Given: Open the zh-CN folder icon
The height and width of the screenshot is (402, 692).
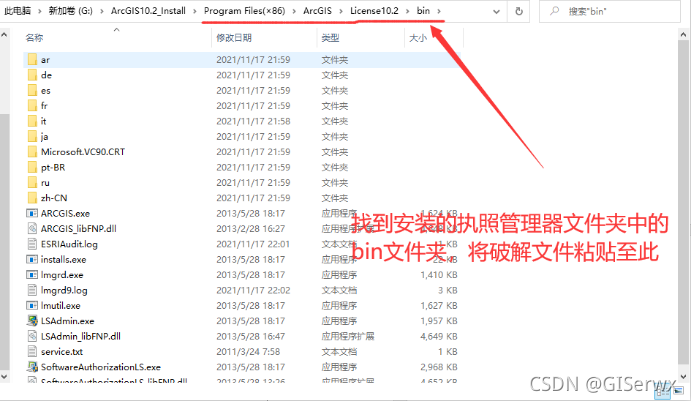Looking at the screenshot, I should [x=32, y=198].
